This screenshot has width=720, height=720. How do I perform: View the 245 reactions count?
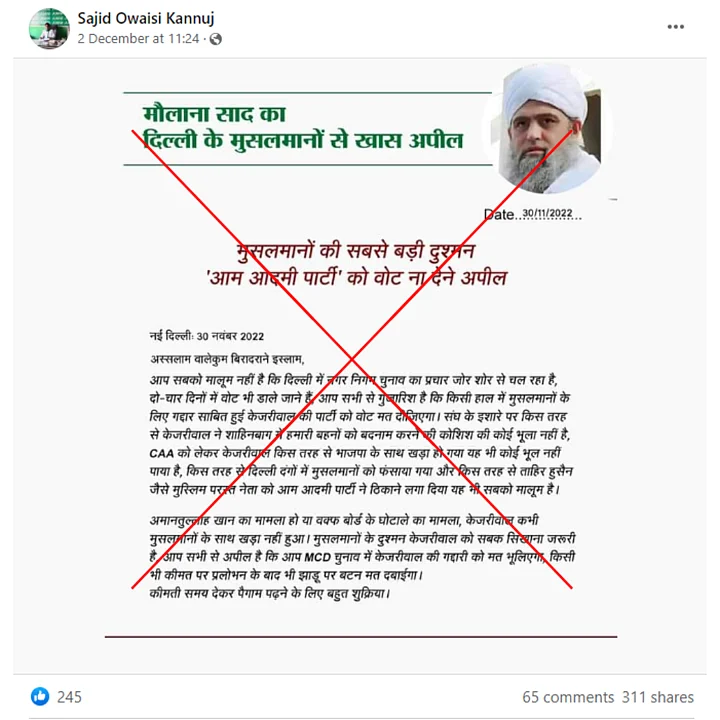tap(69, 697)
